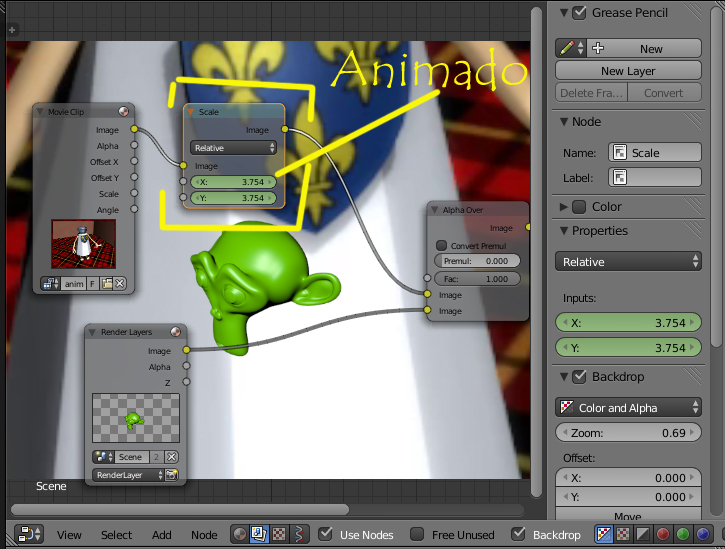Click fake user F button for anim clip
The image size is (725, 549).
pyautogui.click(x=92, y=284)
